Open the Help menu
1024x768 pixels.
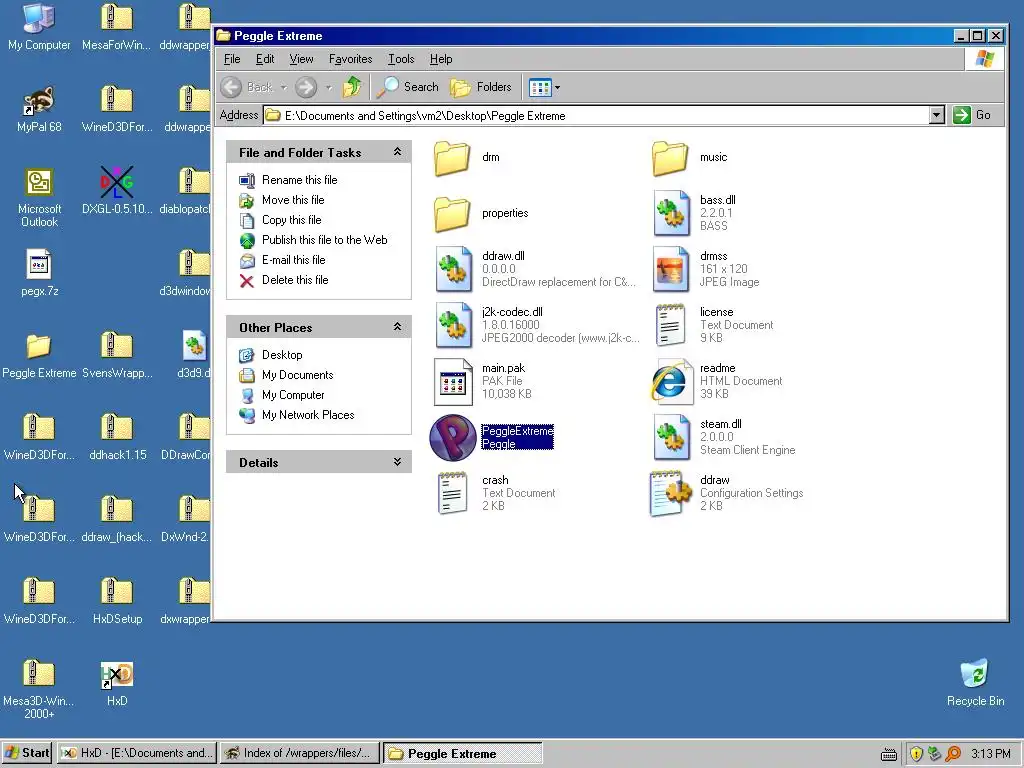441,59
